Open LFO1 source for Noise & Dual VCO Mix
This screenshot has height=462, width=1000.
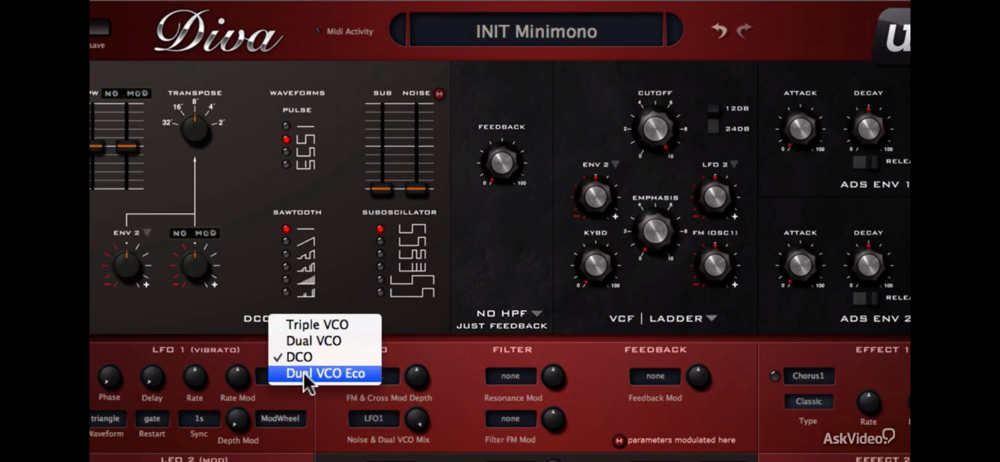pyautogui.click(x=374, y=419)
